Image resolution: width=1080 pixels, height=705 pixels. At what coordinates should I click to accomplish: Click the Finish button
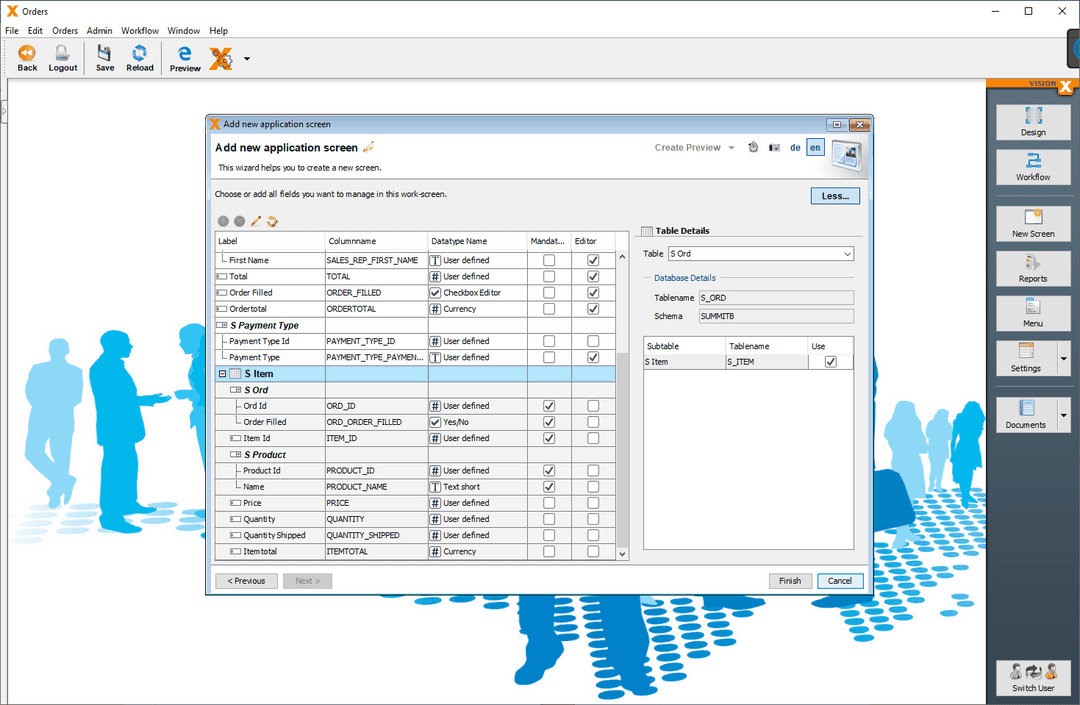[790, 580]
